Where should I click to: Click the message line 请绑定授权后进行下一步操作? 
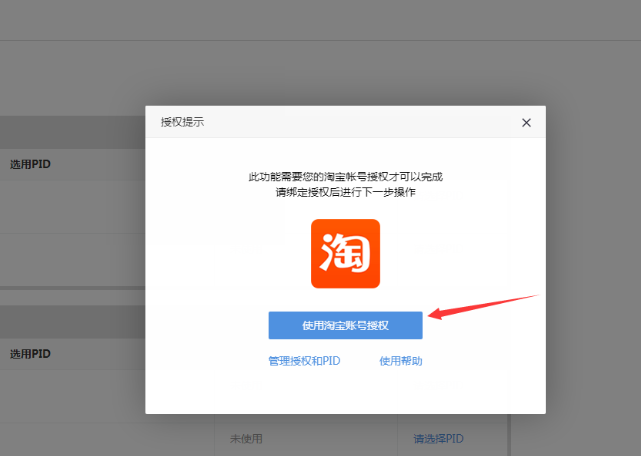click(x=345, y=191)
